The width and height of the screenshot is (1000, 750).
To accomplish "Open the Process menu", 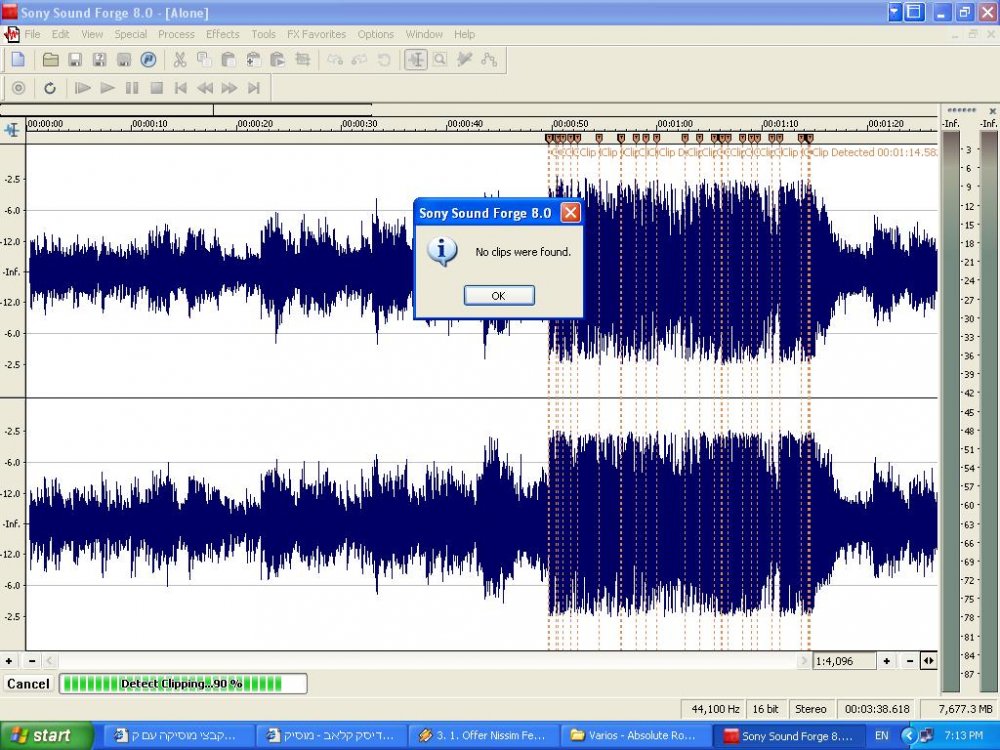I will [x=176, y=34].
